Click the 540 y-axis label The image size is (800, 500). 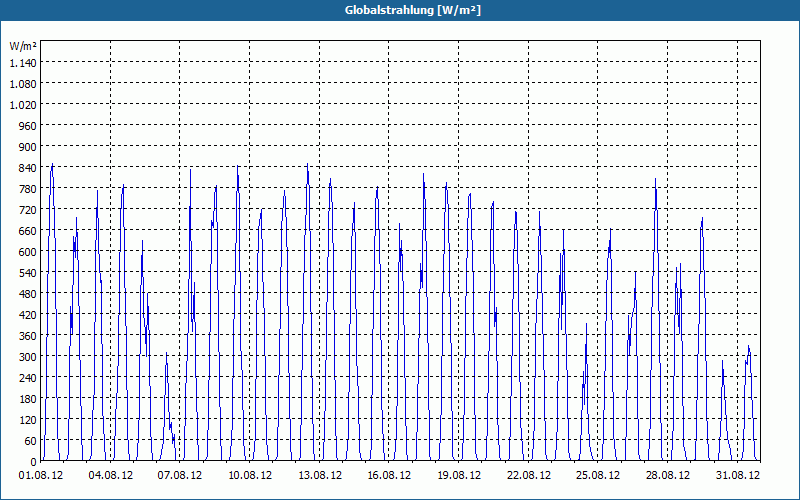point(28,273)
